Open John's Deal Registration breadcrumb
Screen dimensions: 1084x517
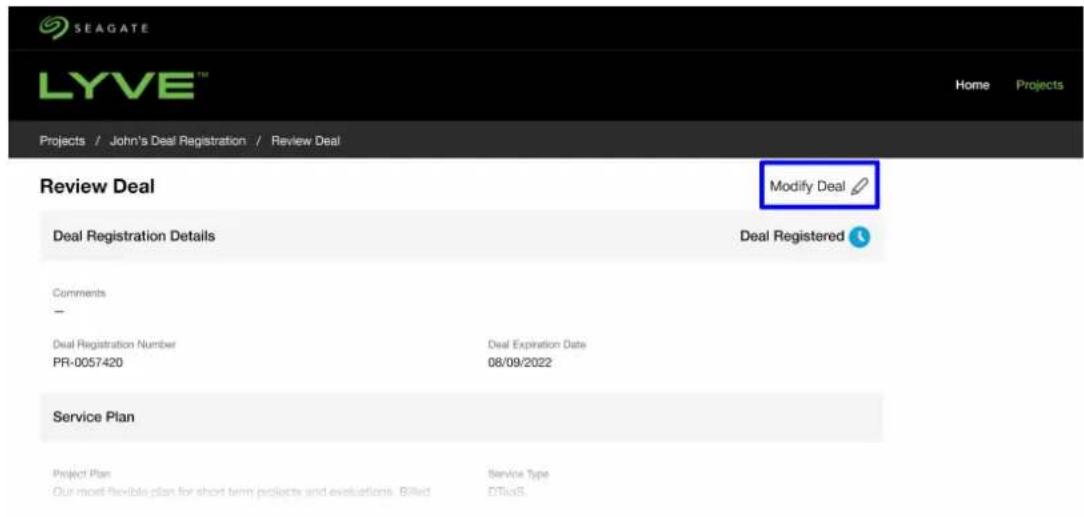(x=178, y=141)
